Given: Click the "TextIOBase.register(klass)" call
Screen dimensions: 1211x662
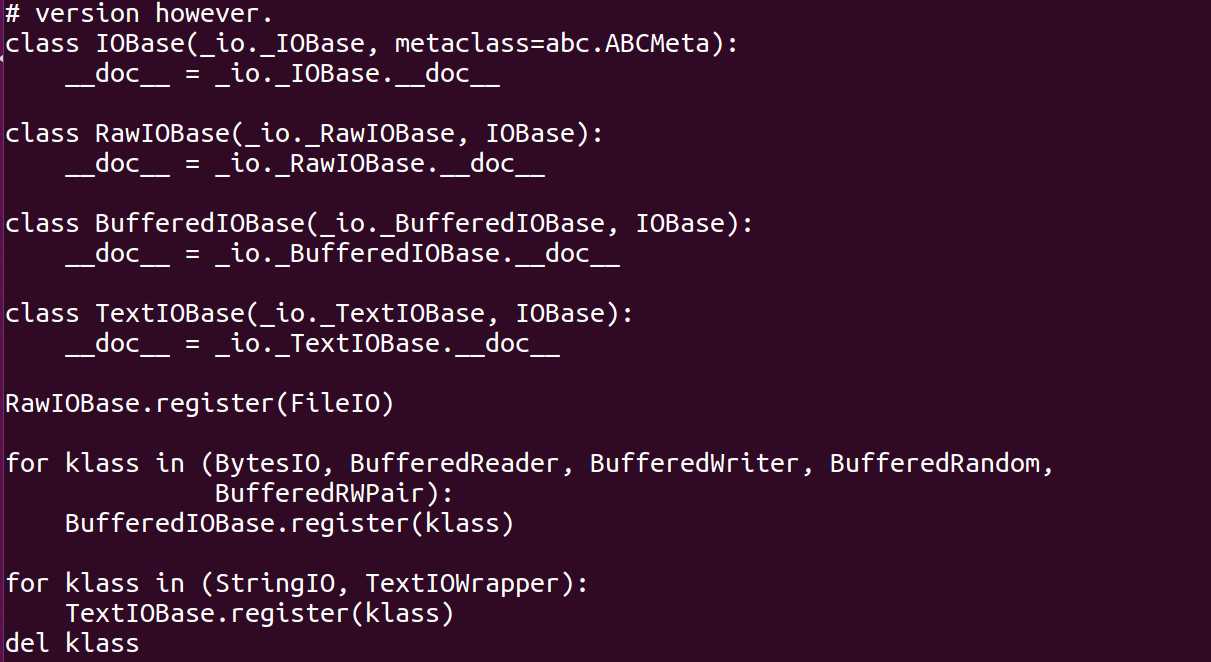Looking at the screenshot, I should click(x=259, y=613).
